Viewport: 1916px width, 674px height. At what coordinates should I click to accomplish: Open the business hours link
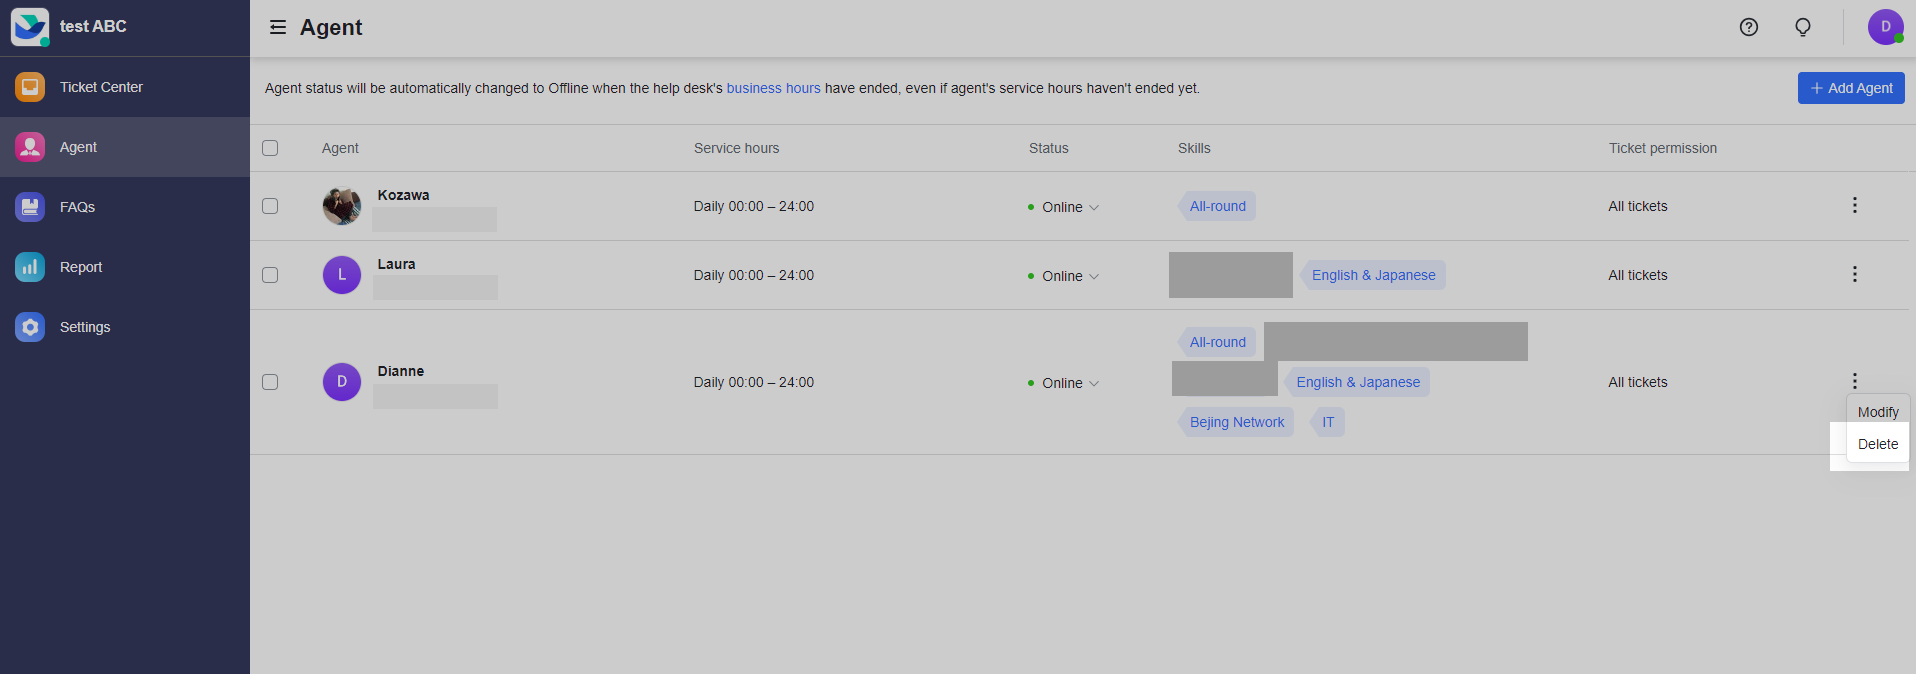(x=773, y=88)
